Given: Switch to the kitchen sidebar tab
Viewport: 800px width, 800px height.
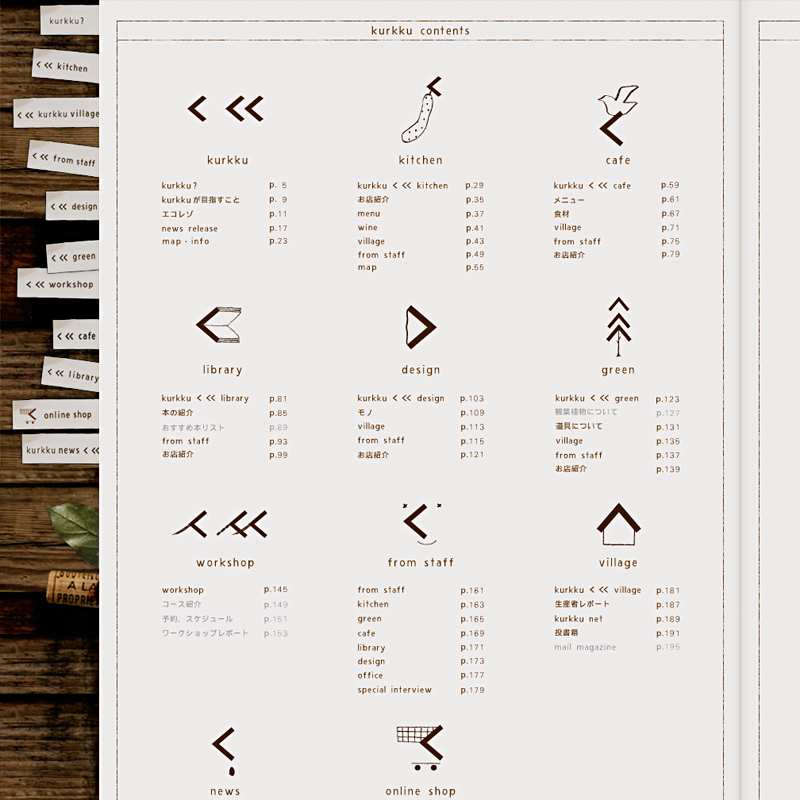Looking at the screenshot, I should click(64, 67).
